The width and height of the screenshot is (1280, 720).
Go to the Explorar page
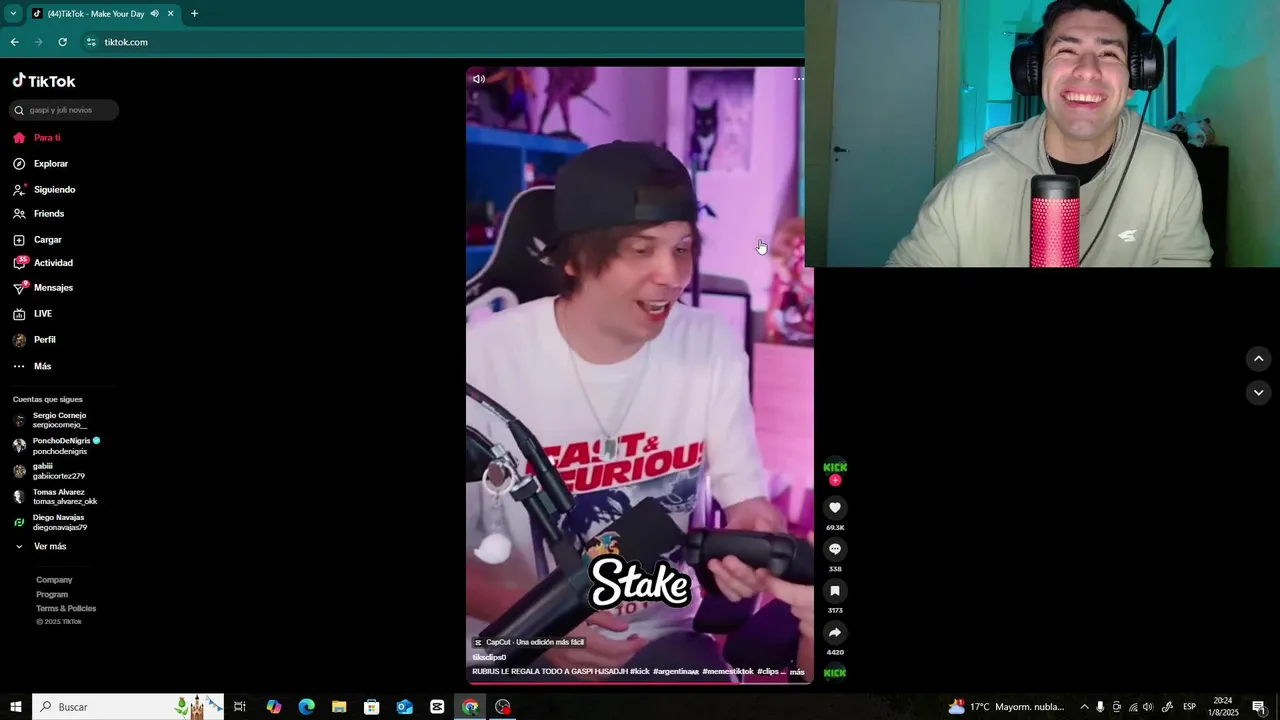41,164
